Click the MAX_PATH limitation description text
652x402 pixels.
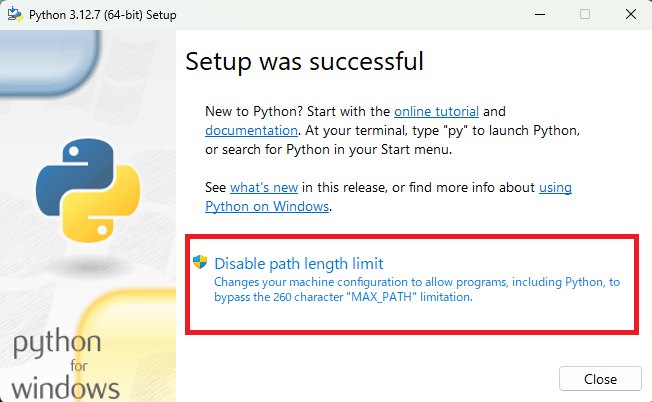[x=416, y=289]
